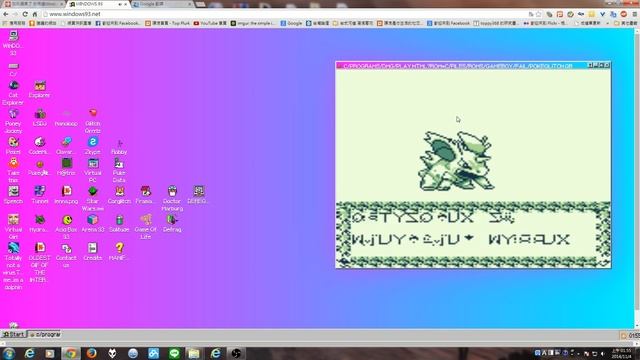
Task: Open Google Chrome from the OS taskbar
Action: pyautogui.click(x=71, y=353)
